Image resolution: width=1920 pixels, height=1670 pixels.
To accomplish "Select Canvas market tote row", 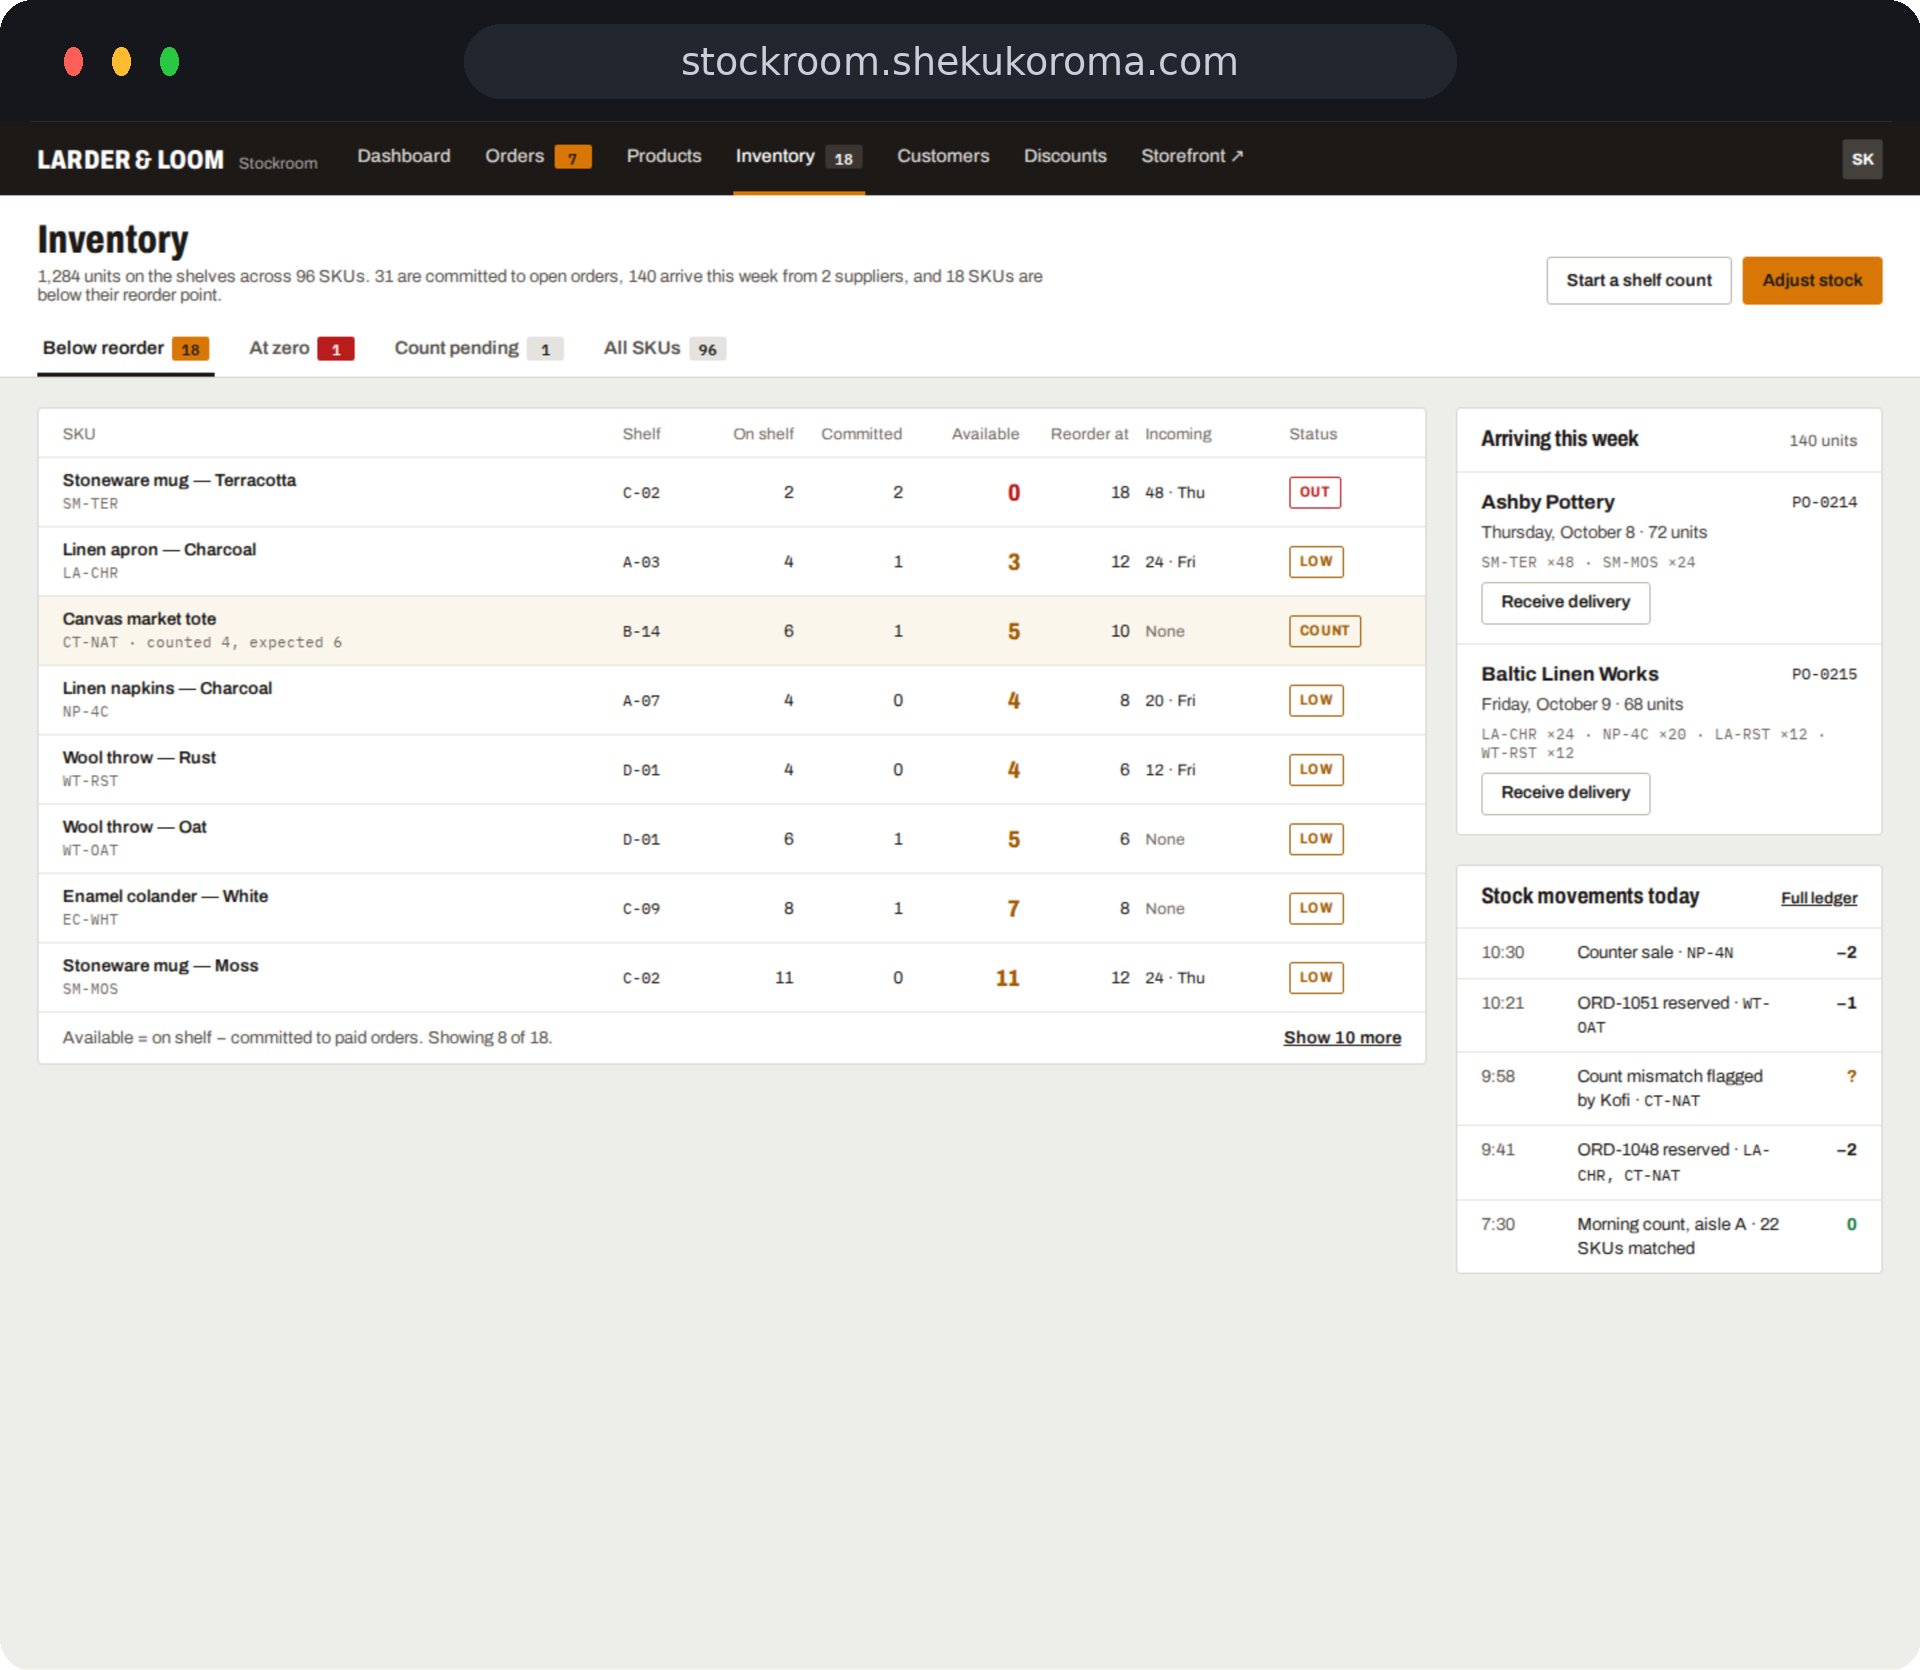I will (731, 631).
